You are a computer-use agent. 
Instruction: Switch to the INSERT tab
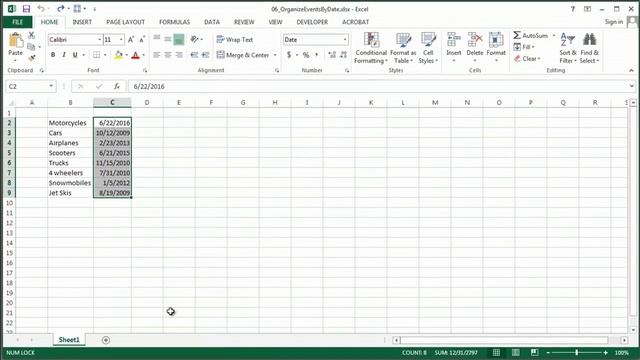point(82,22)
